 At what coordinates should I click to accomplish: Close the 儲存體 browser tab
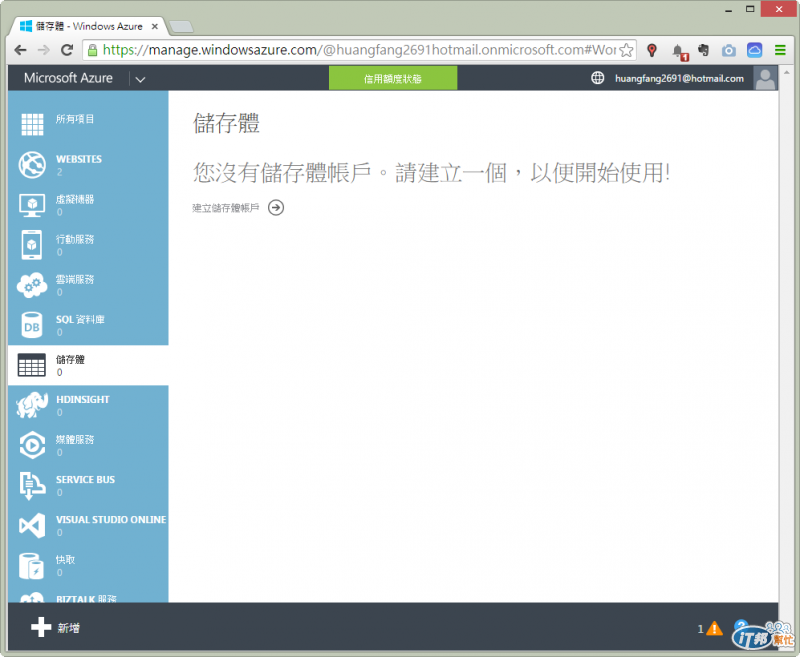point(155,26)
